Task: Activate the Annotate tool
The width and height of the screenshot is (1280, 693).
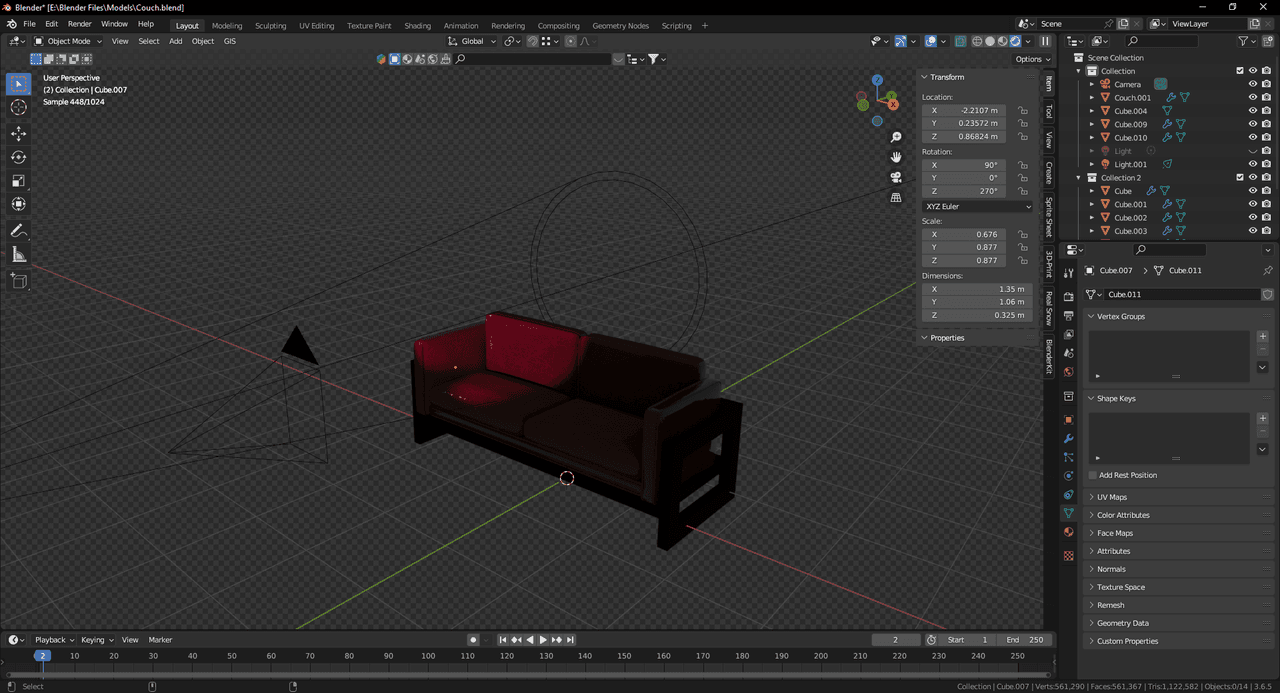Action: tap(18, 231)
